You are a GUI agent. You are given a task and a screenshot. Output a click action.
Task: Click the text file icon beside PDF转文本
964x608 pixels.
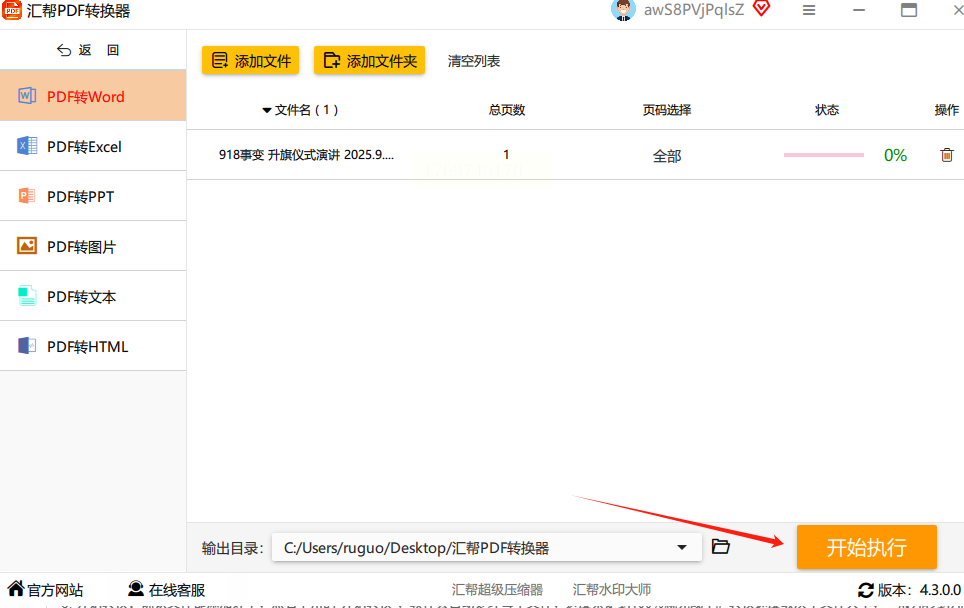click(27, 296)
